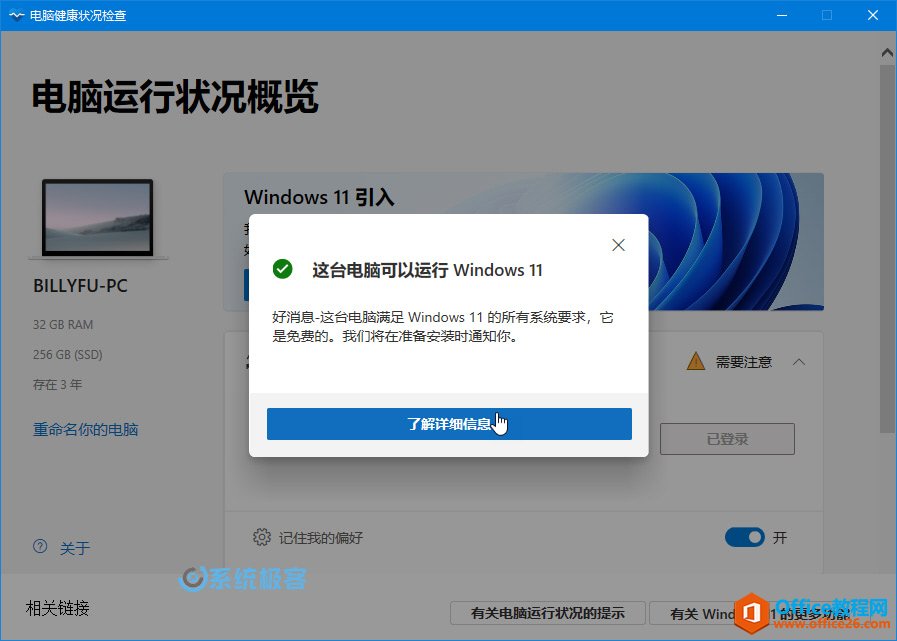Minimize the 电脑健康状况检查 window

[782, 15]
